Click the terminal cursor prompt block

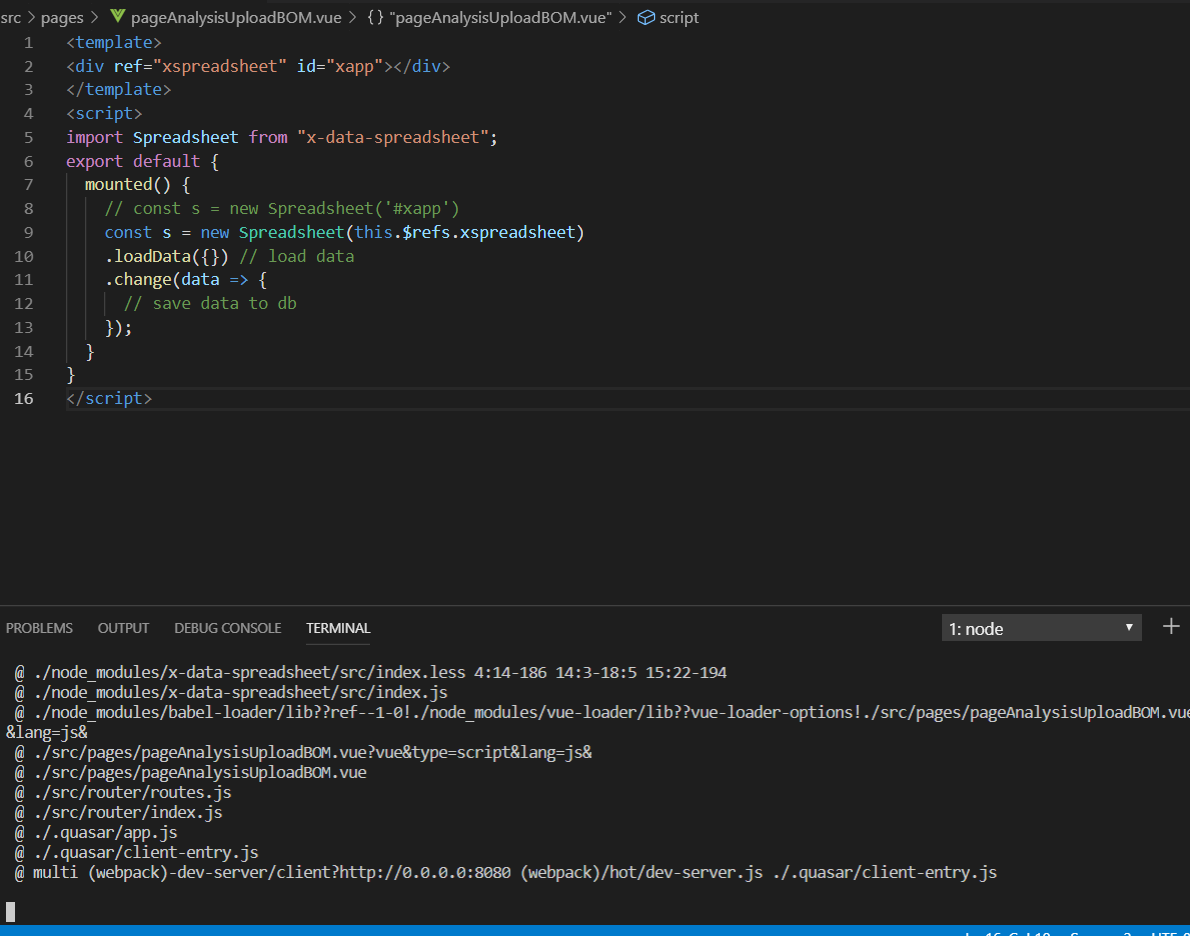(x=10, y=912)
